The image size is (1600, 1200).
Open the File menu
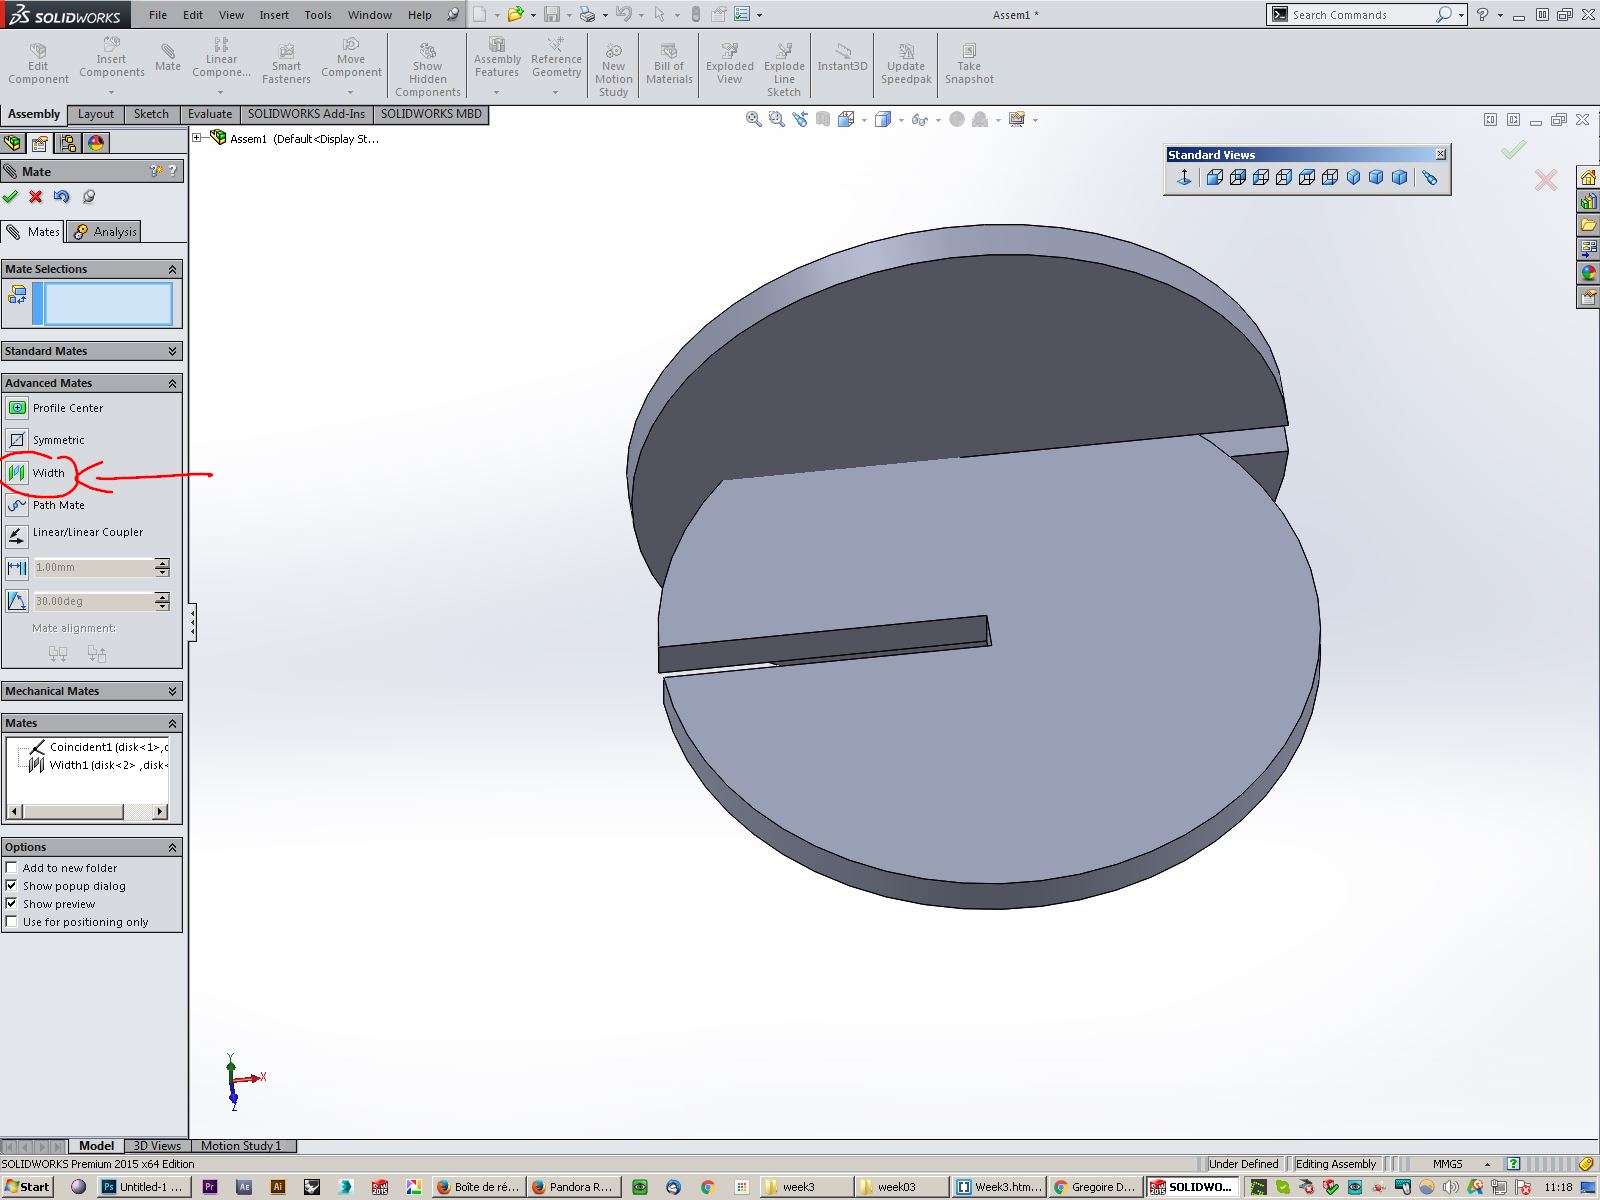[158, 15]
